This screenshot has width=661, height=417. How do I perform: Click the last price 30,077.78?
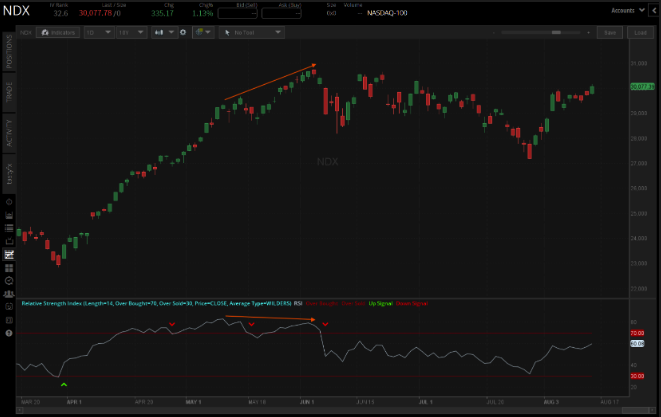tap(96, 13)
